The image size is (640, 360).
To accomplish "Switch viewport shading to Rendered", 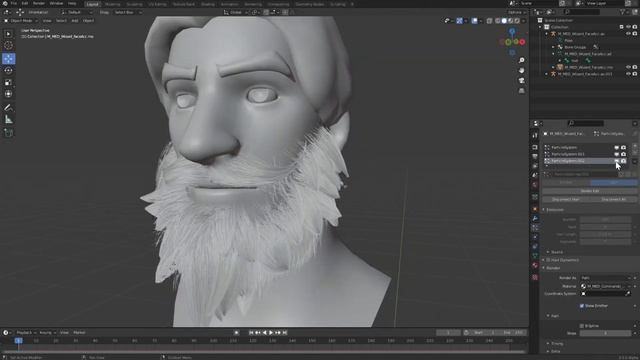I will 517,20.
